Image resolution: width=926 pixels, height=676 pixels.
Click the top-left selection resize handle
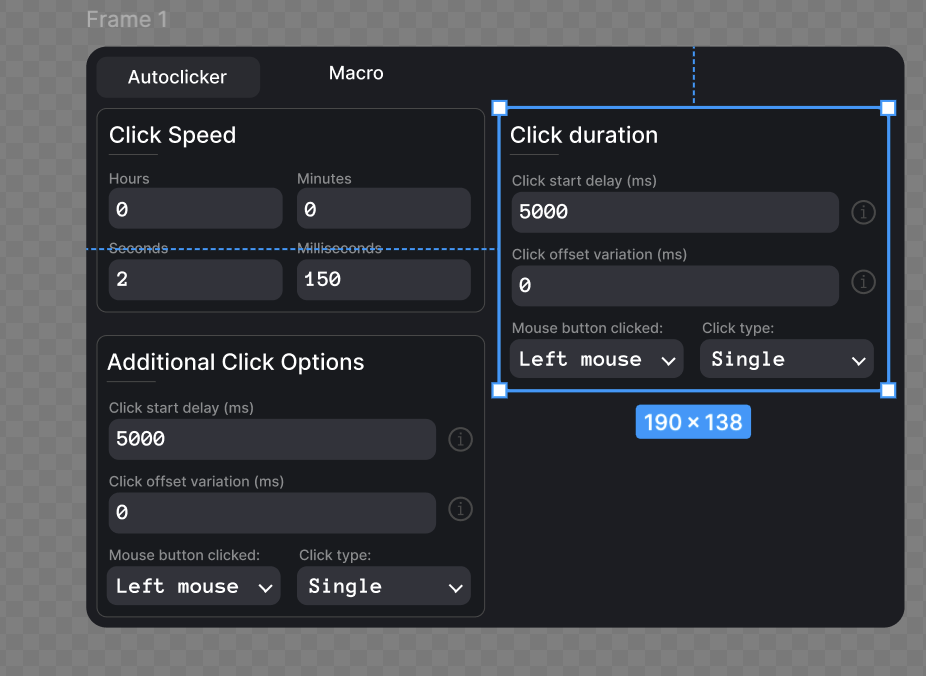click(500, 108)
